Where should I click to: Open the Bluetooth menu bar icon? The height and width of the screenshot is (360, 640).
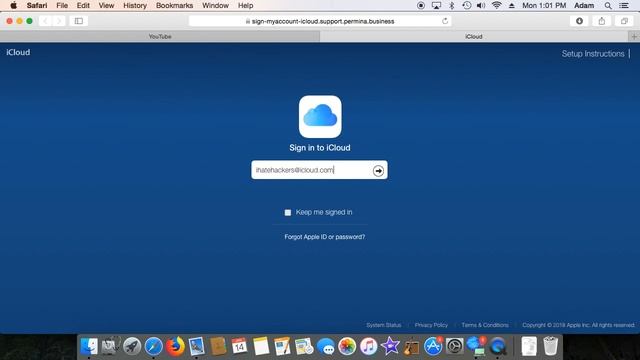(x=451, y=5)
